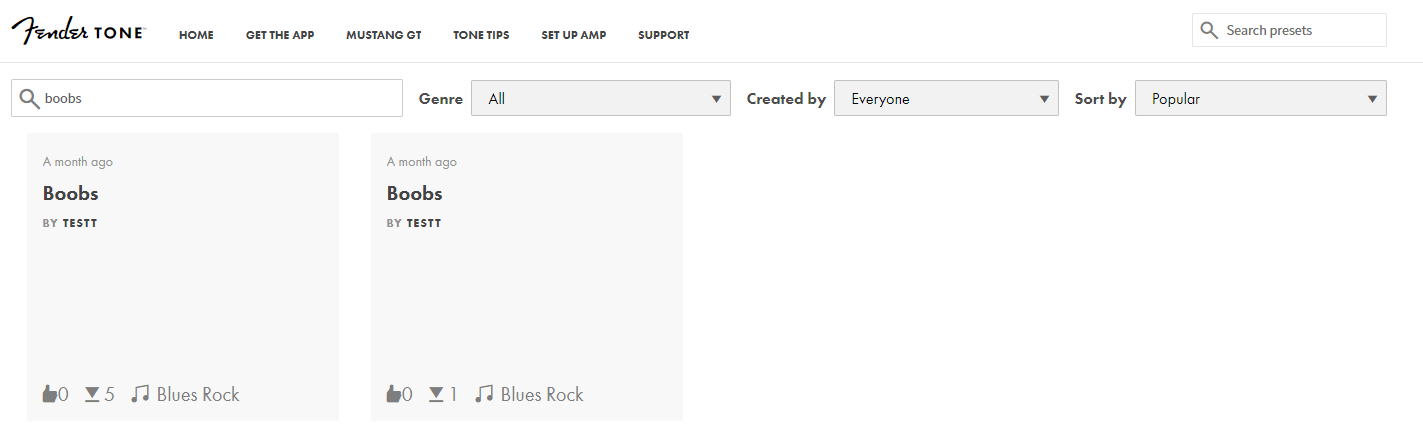Image resolution: width=1423 pixels, height=432 pixels.
Task: Click the magnifier icon in Search presets box
Action: click(1209, 30)
